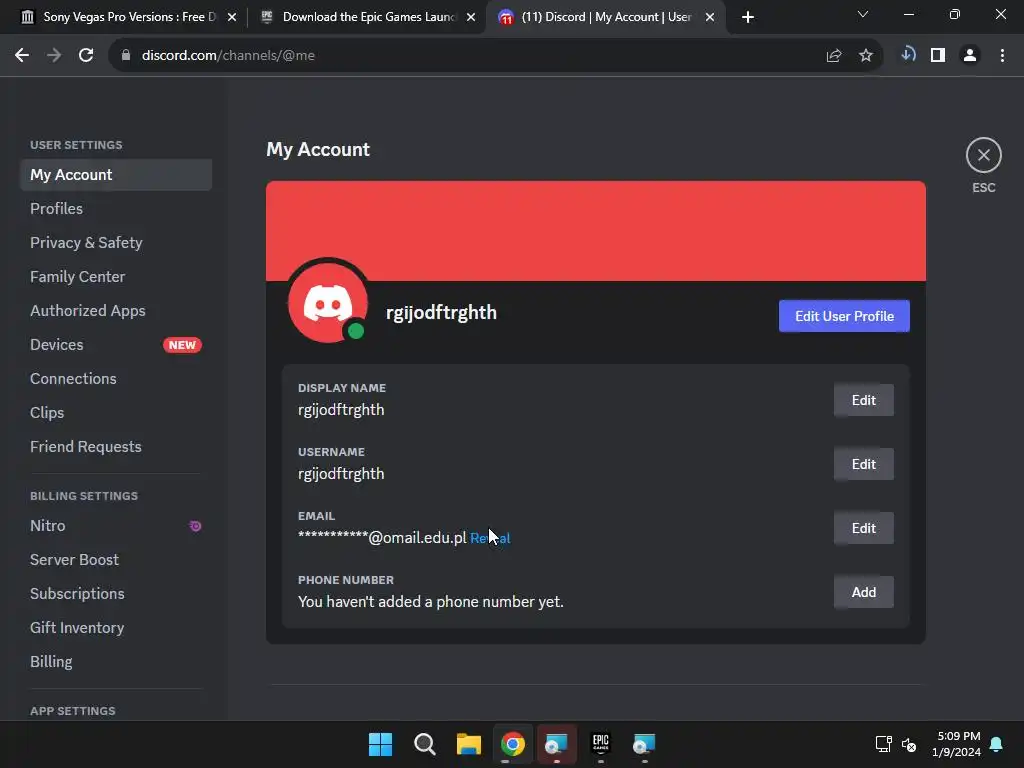1024x768 pixels.
Task: Click the muted volume icon in the tray
Action: point(908,744)
